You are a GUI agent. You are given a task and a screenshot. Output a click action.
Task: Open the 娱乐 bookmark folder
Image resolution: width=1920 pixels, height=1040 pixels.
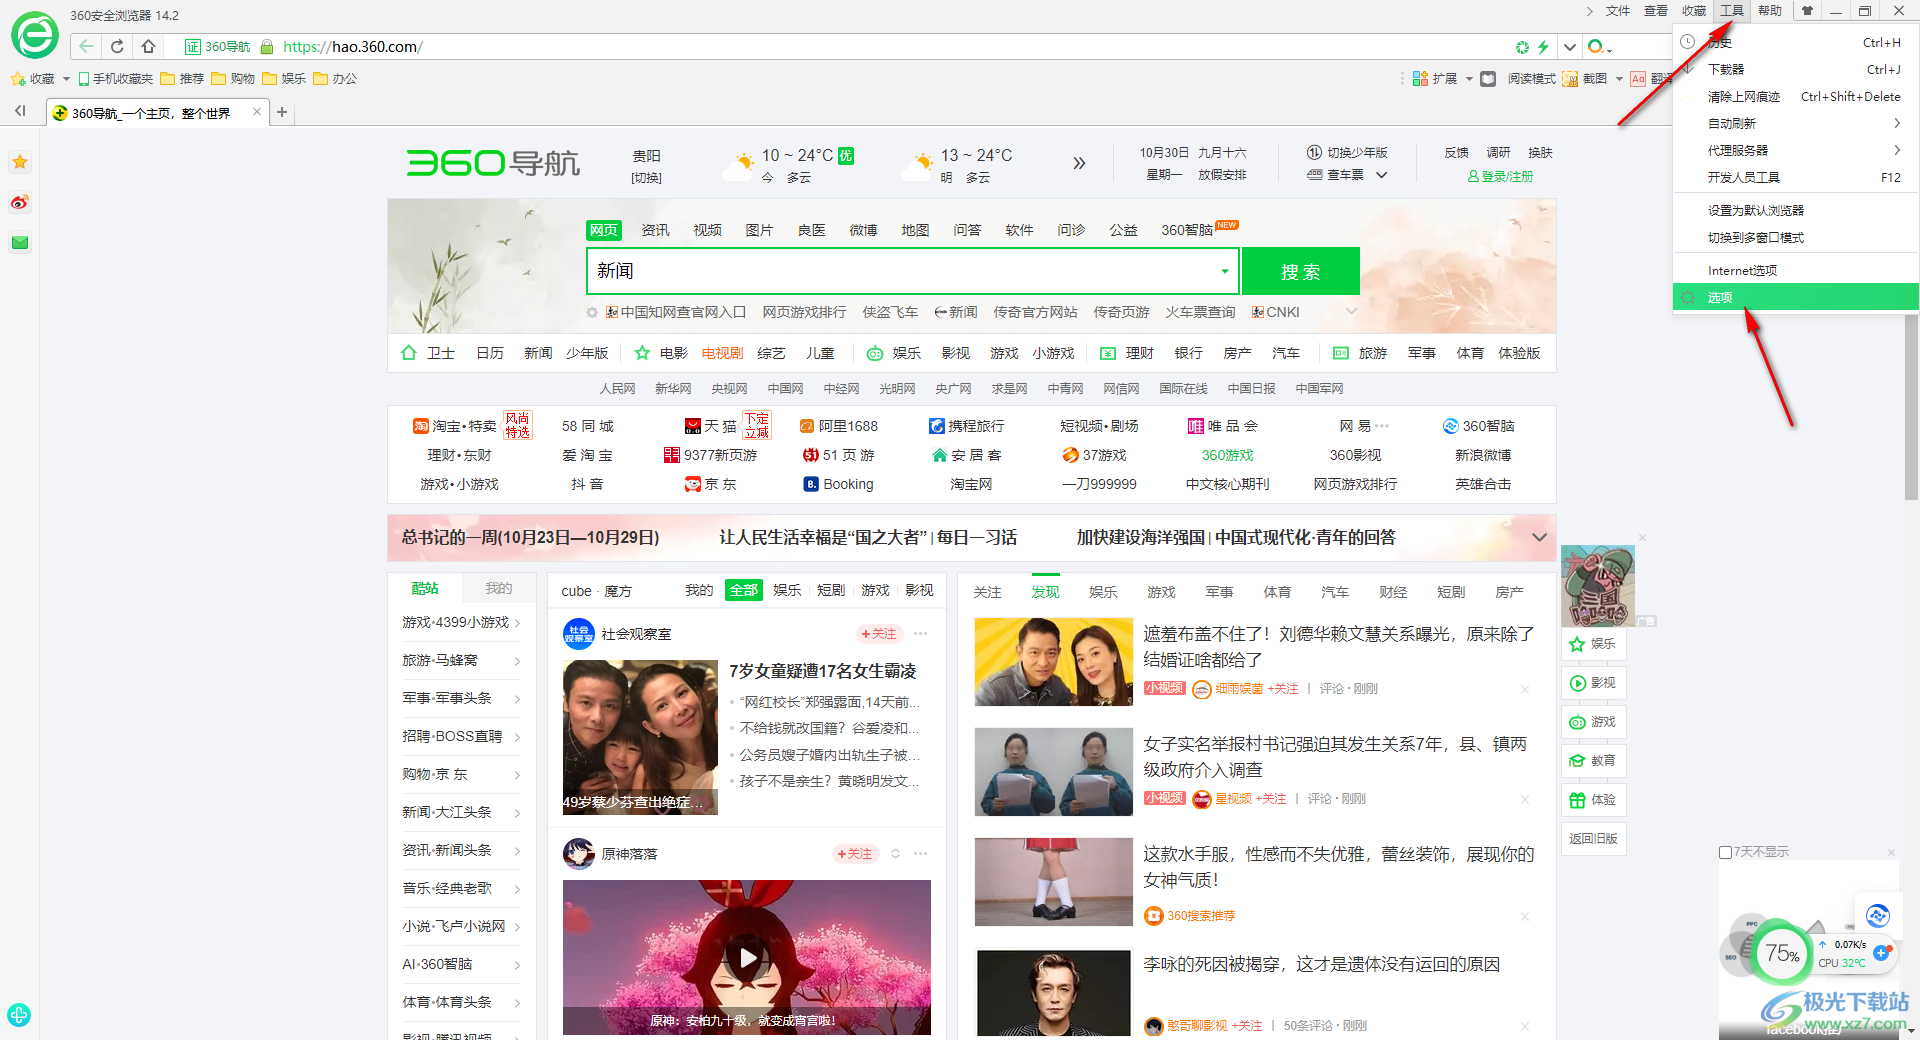pyautogui.click(x=284, y=79)
